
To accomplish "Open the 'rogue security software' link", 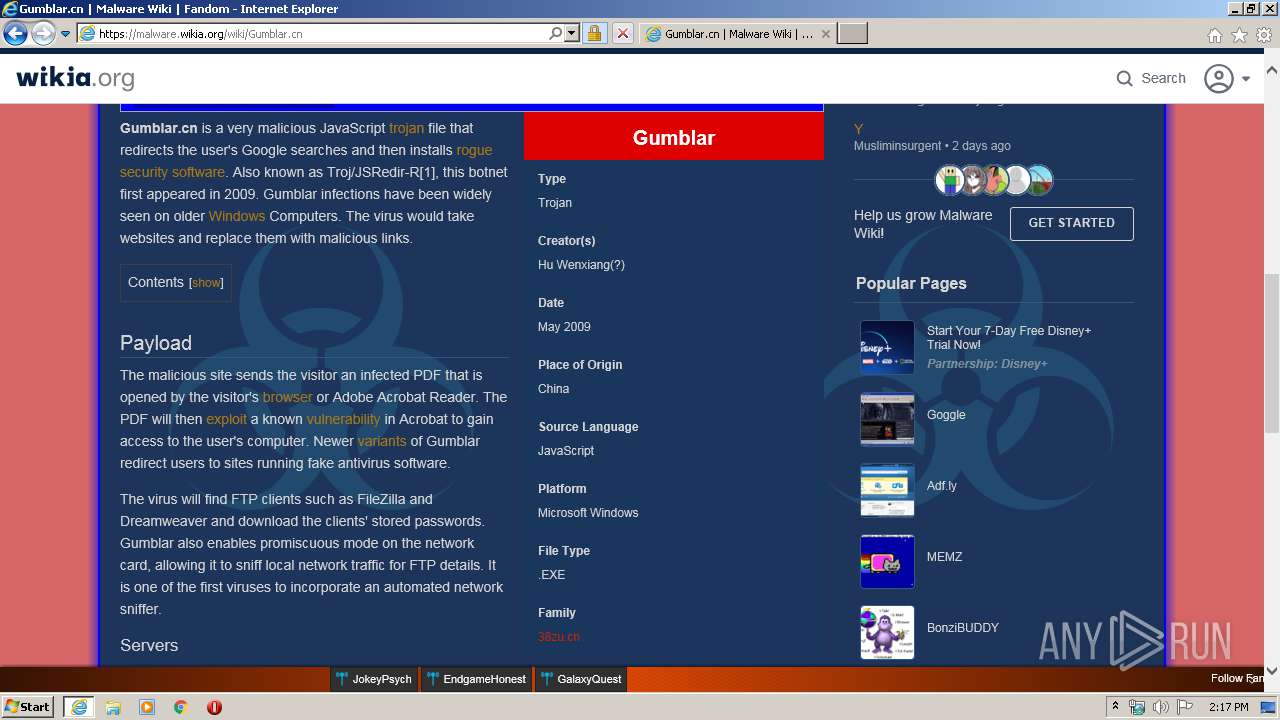I will click(306, 161).
